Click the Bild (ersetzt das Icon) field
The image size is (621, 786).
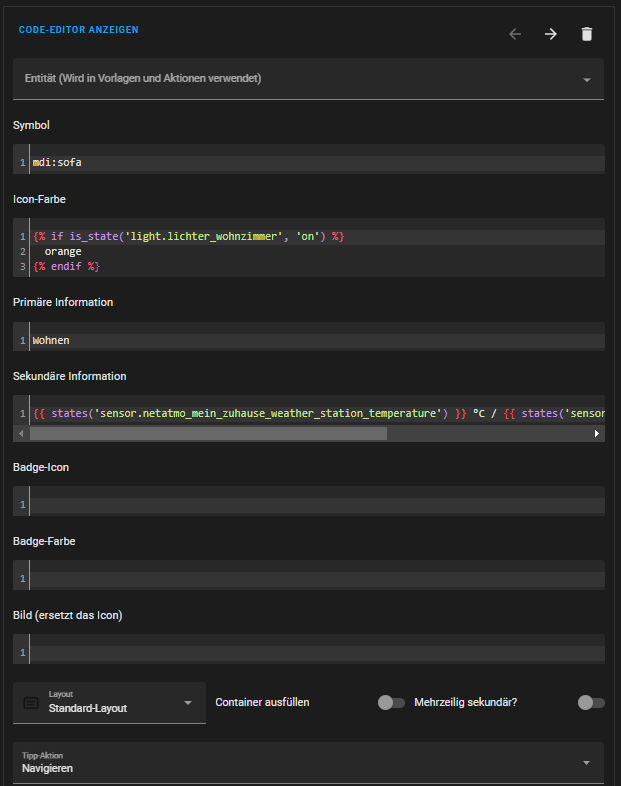pos(308,649)
